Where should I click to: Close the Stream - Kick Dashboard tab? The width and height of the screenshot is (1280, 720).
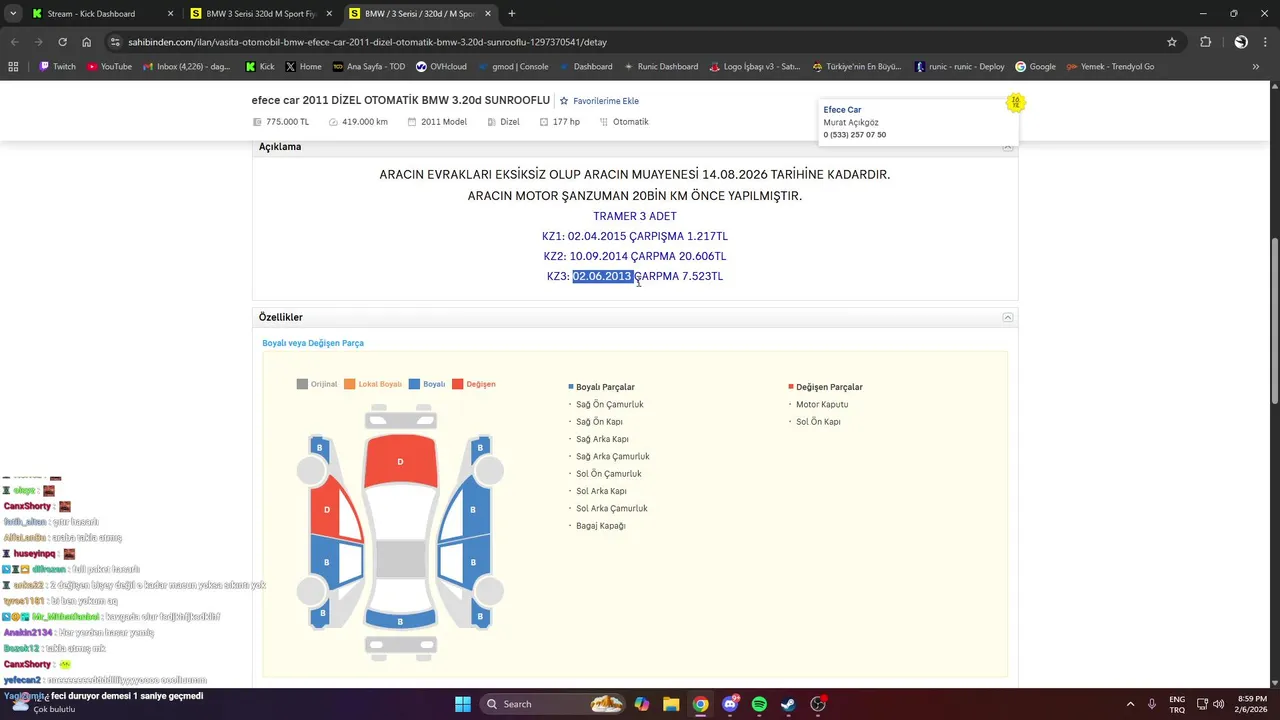coord(170,14)
